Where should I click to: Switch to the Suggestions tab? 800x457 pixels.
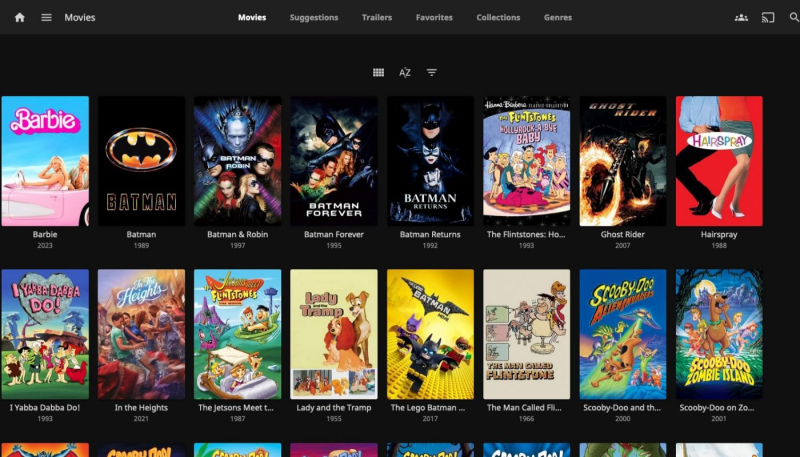point(314,17)
